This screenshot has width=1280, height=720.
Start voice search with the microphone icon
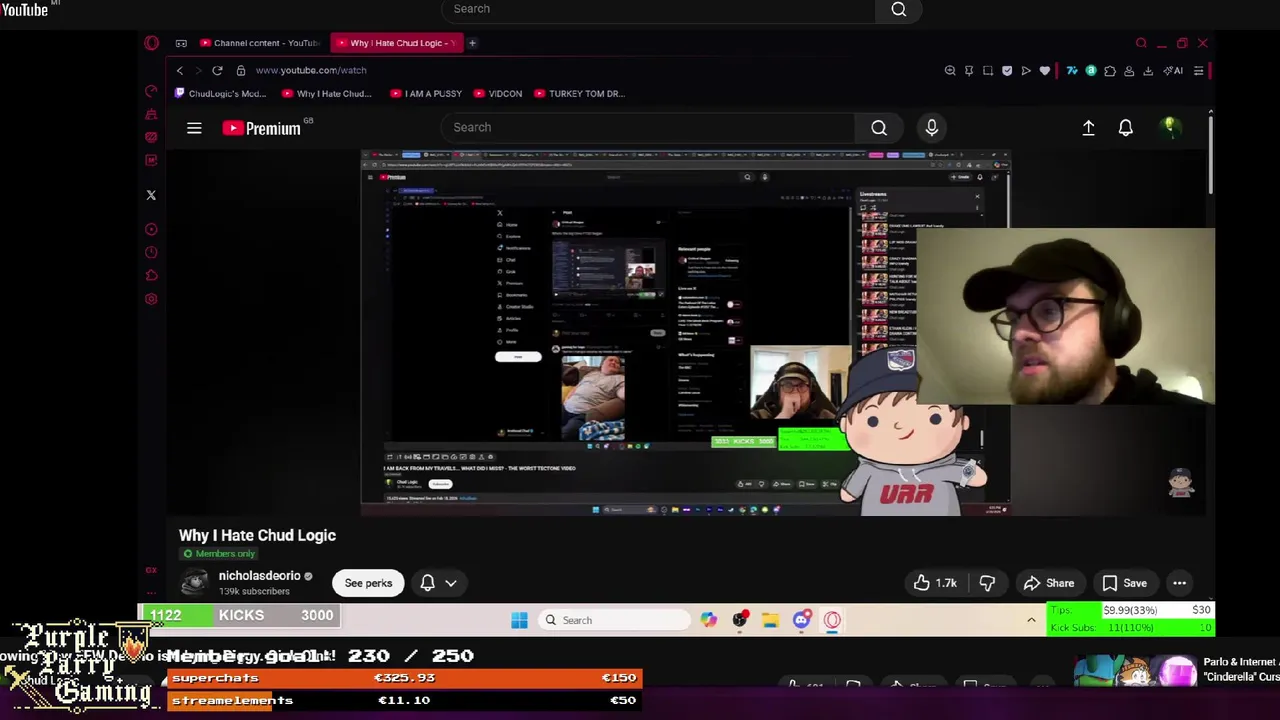tap(932, 127)
